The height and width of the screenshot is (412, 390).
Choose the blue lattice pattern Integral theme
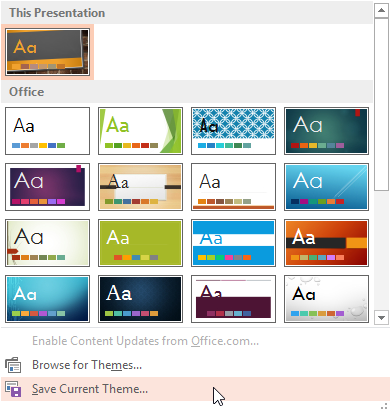(233, 131)
